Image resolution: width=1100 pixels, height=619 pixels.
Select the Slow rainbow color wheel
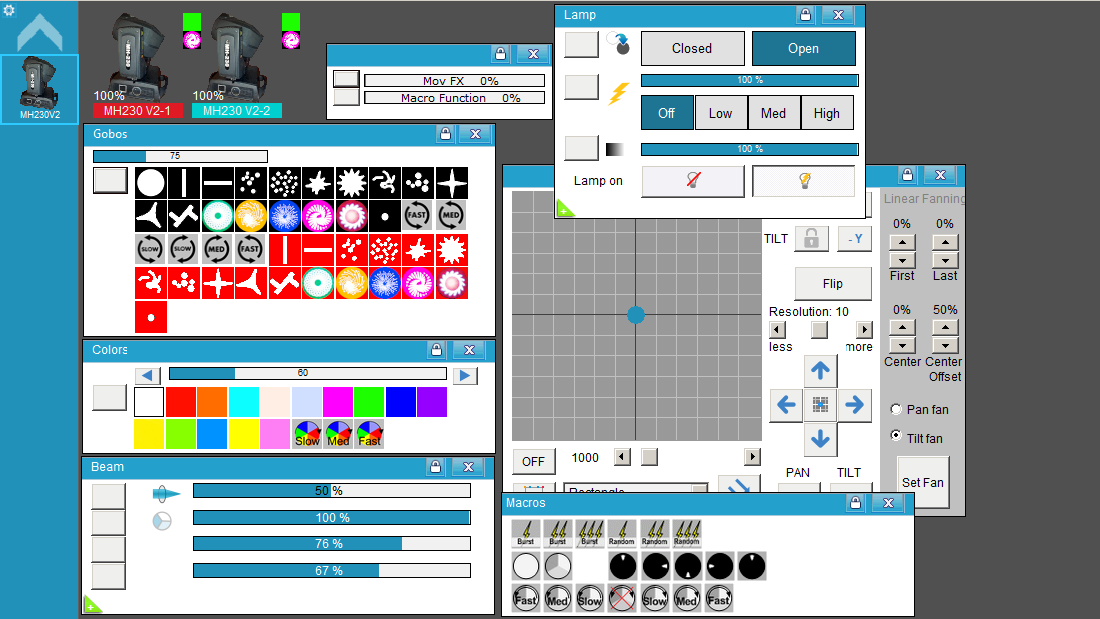tap(307, 434)
